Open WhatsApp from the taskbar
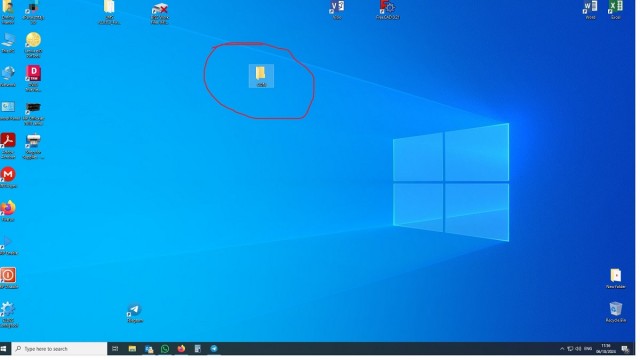This screenshot has width=640, height=360. click(165, 349)
